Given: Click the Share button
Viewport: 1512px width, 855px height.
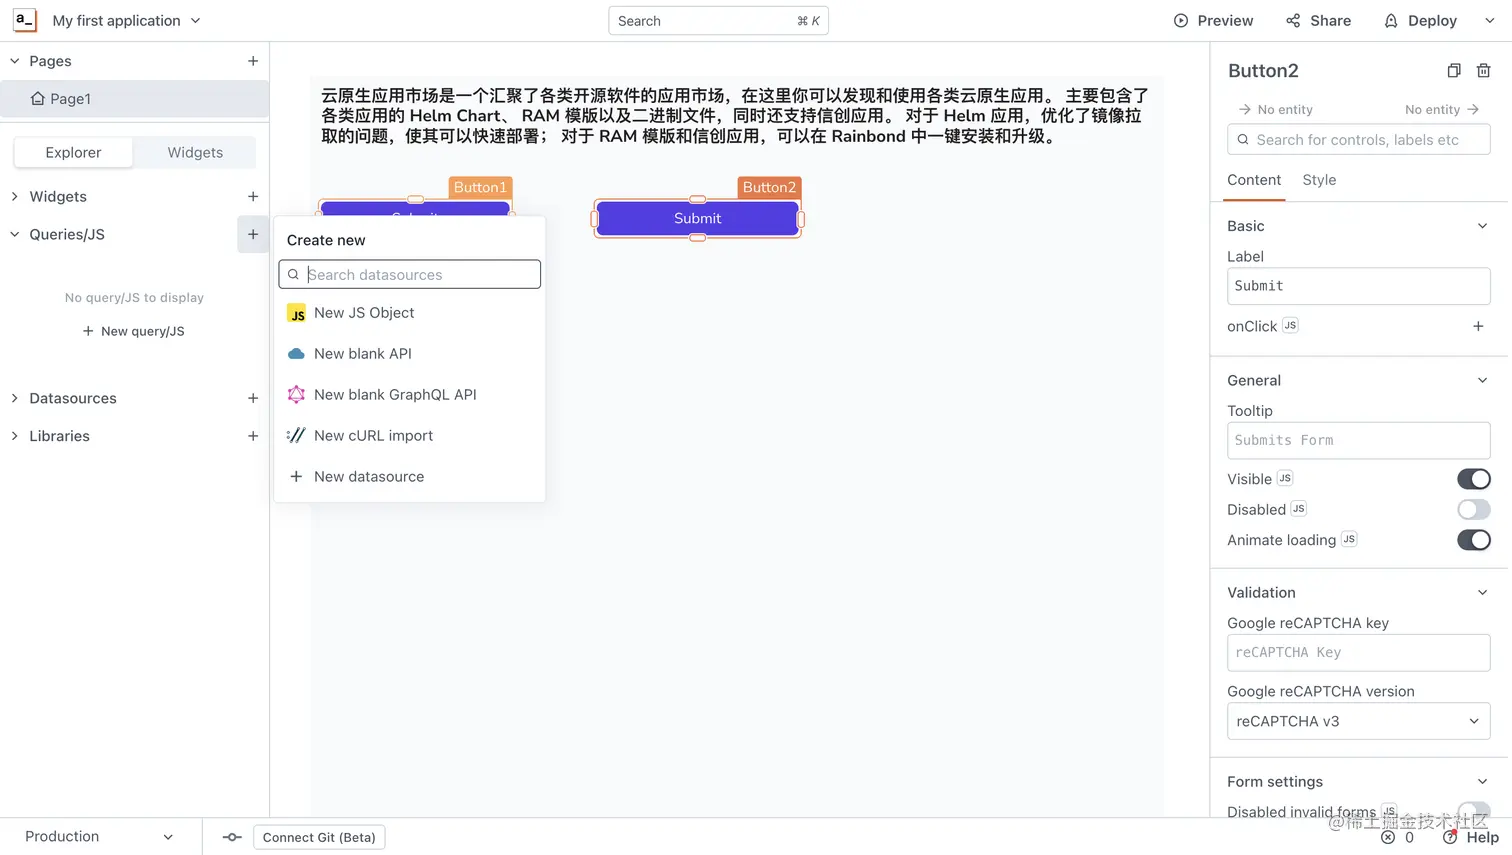Looking at the screenshot, I should 1318,21.
